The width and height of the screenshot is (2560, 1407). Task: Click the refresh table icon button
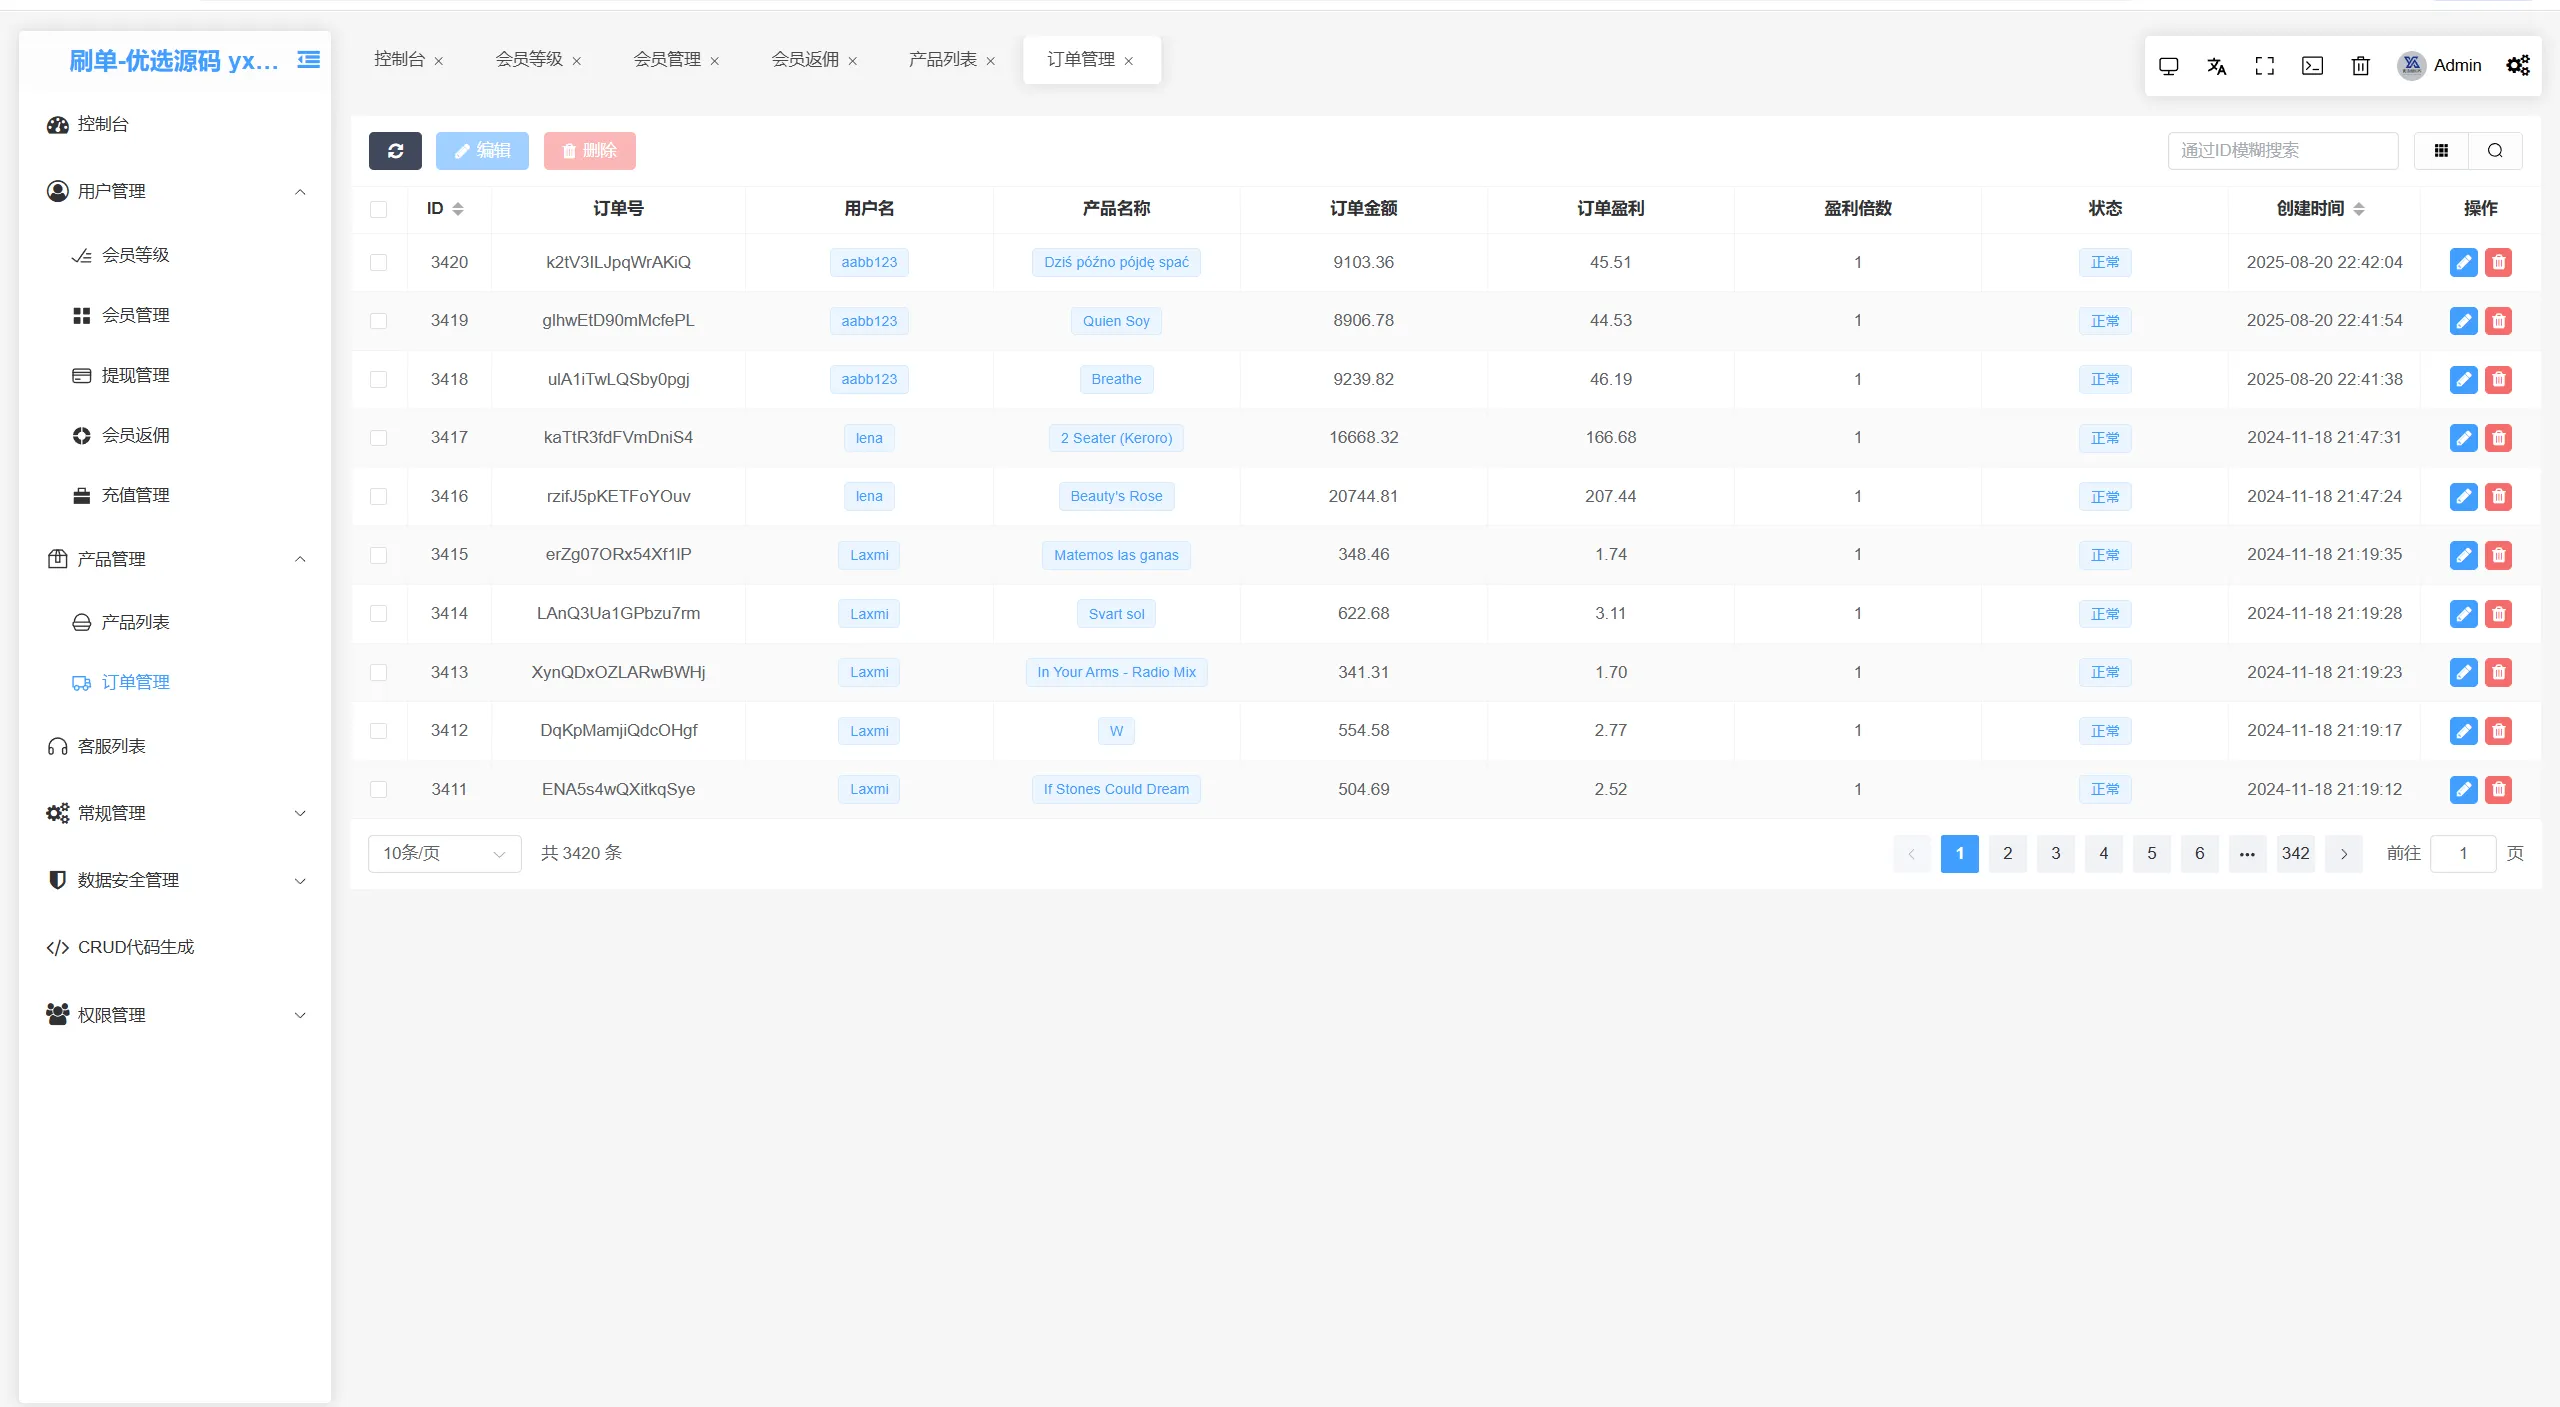[395, 151]
